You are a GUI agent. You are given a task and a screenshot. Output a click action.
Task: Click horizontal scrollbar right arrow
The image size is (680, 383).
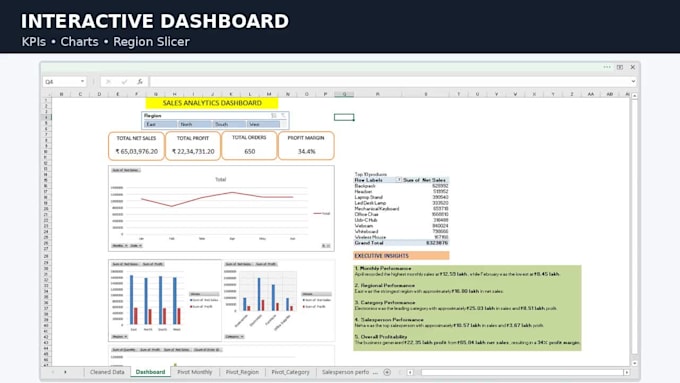(x=626, y=372)
